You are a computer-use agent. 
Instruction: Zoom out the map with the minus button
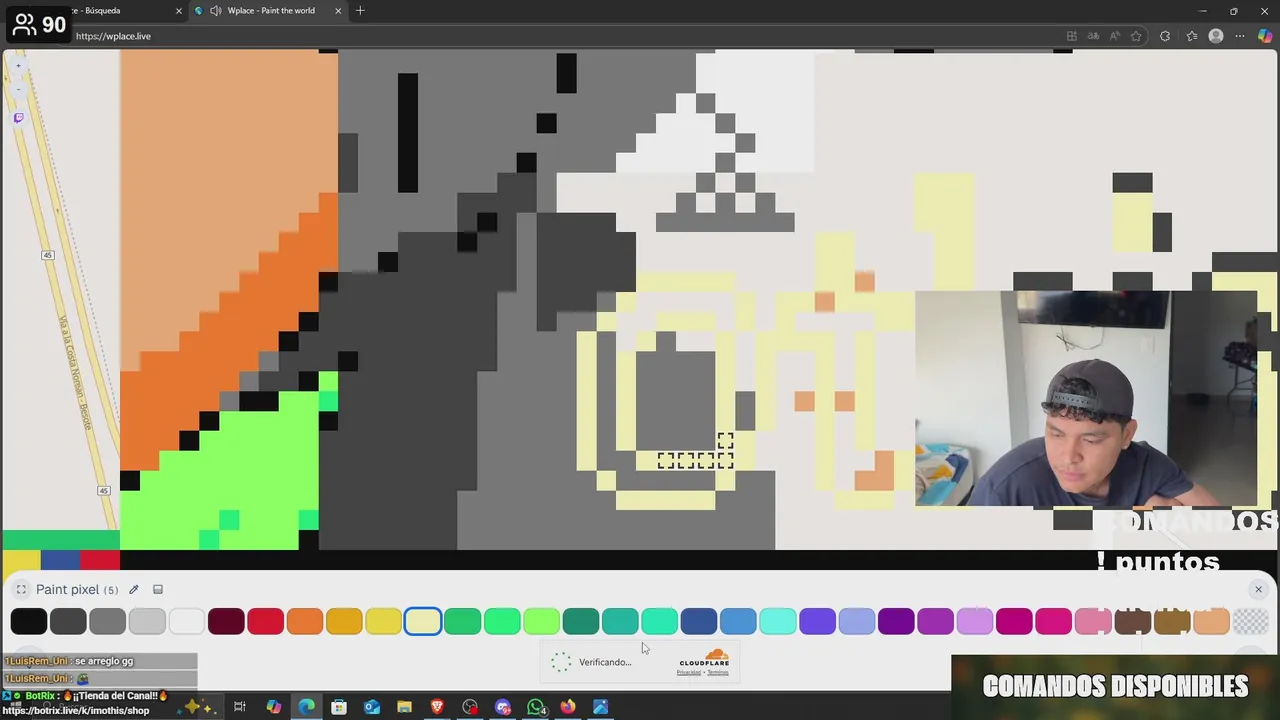coord(18,89)
